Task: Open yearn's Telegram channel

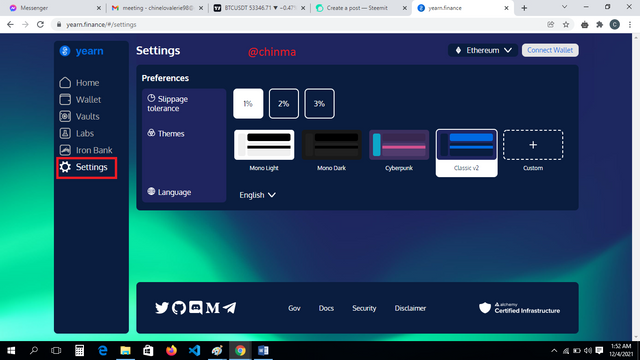Action: pyautogui.click(x=229, y=308)
